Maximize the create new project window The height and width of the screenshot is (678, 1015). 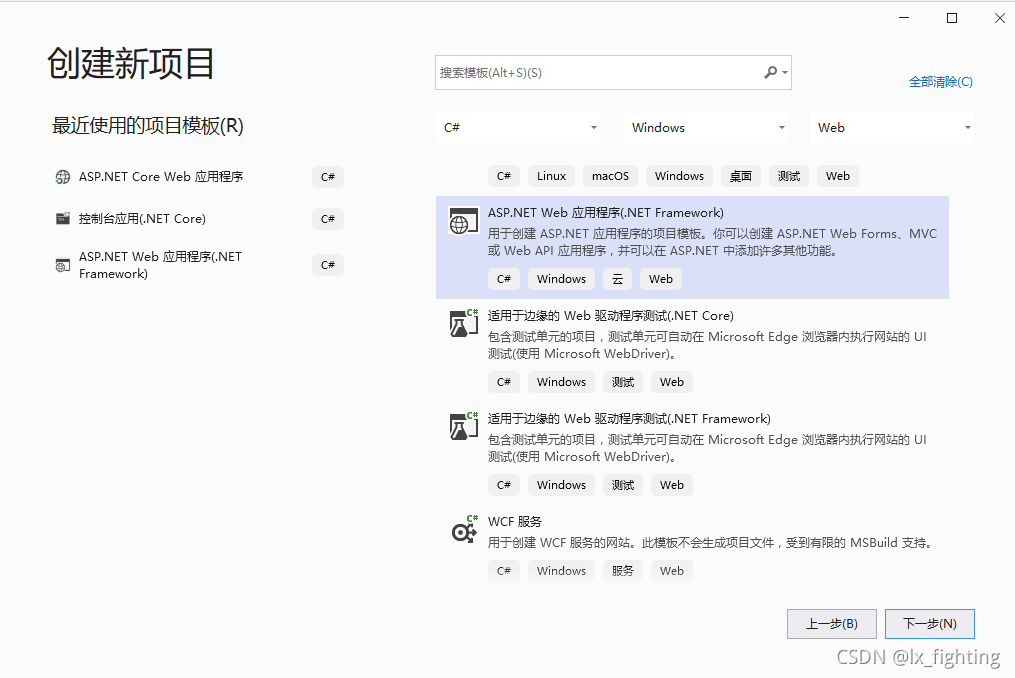(952, 18)
